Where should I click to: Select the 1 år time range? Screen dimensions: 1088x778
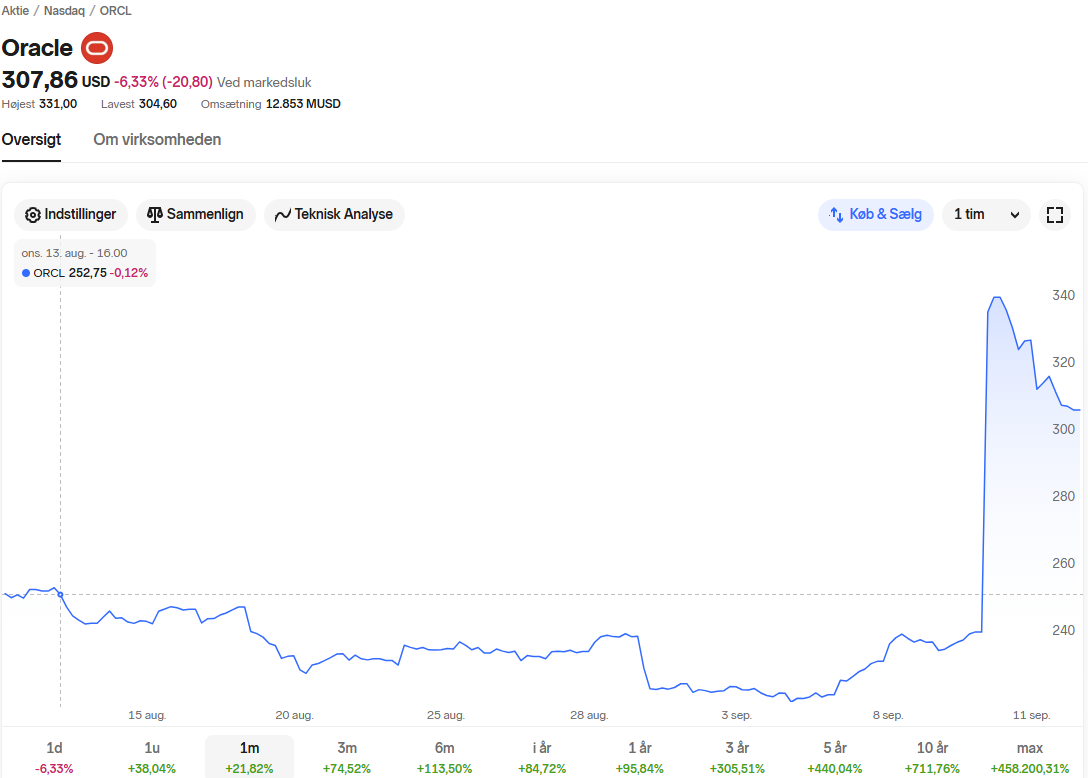click(x=640, y=756)
